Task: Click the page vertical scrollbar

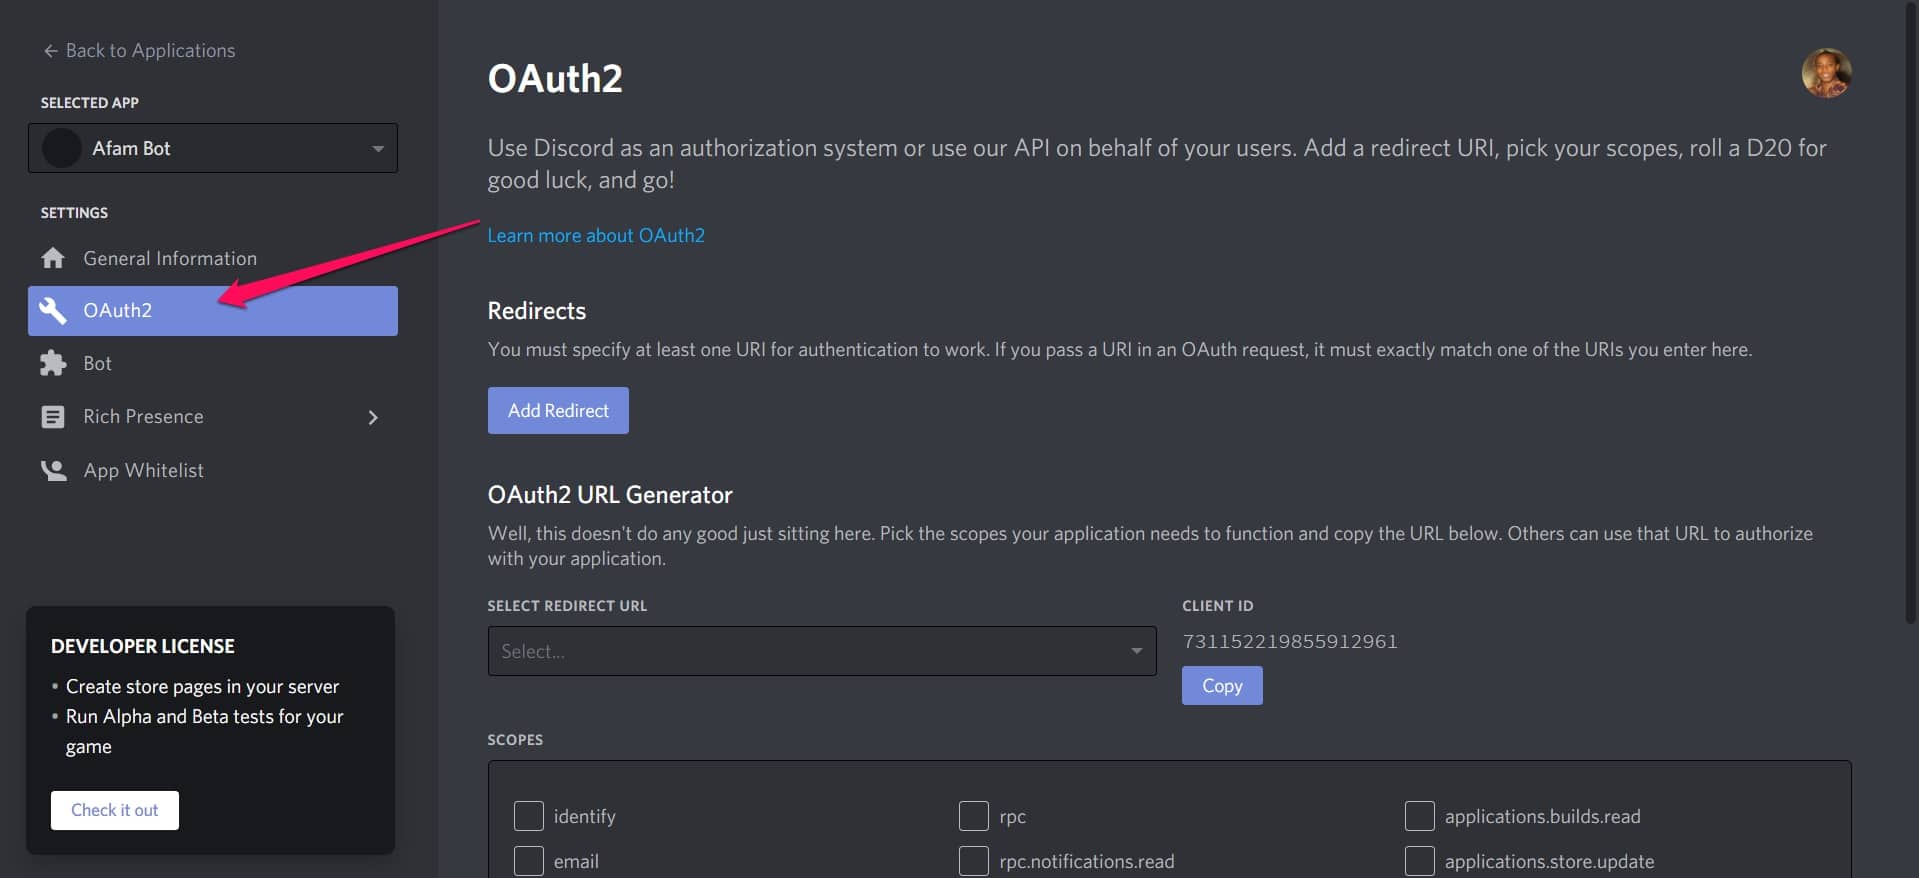Action: 1910,312
